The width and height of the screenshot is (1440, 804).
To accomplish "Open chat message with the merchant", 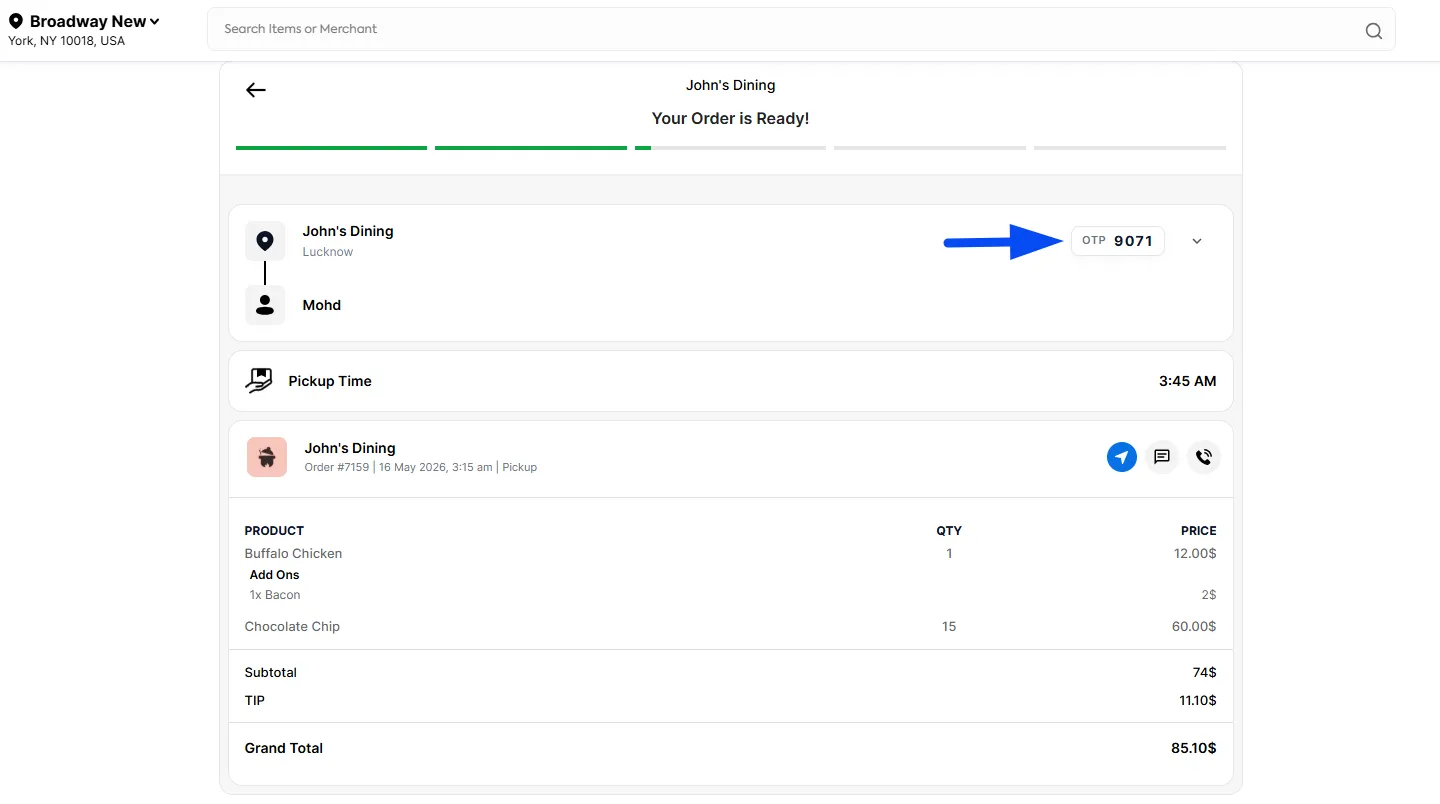I will coord(1162,457).
